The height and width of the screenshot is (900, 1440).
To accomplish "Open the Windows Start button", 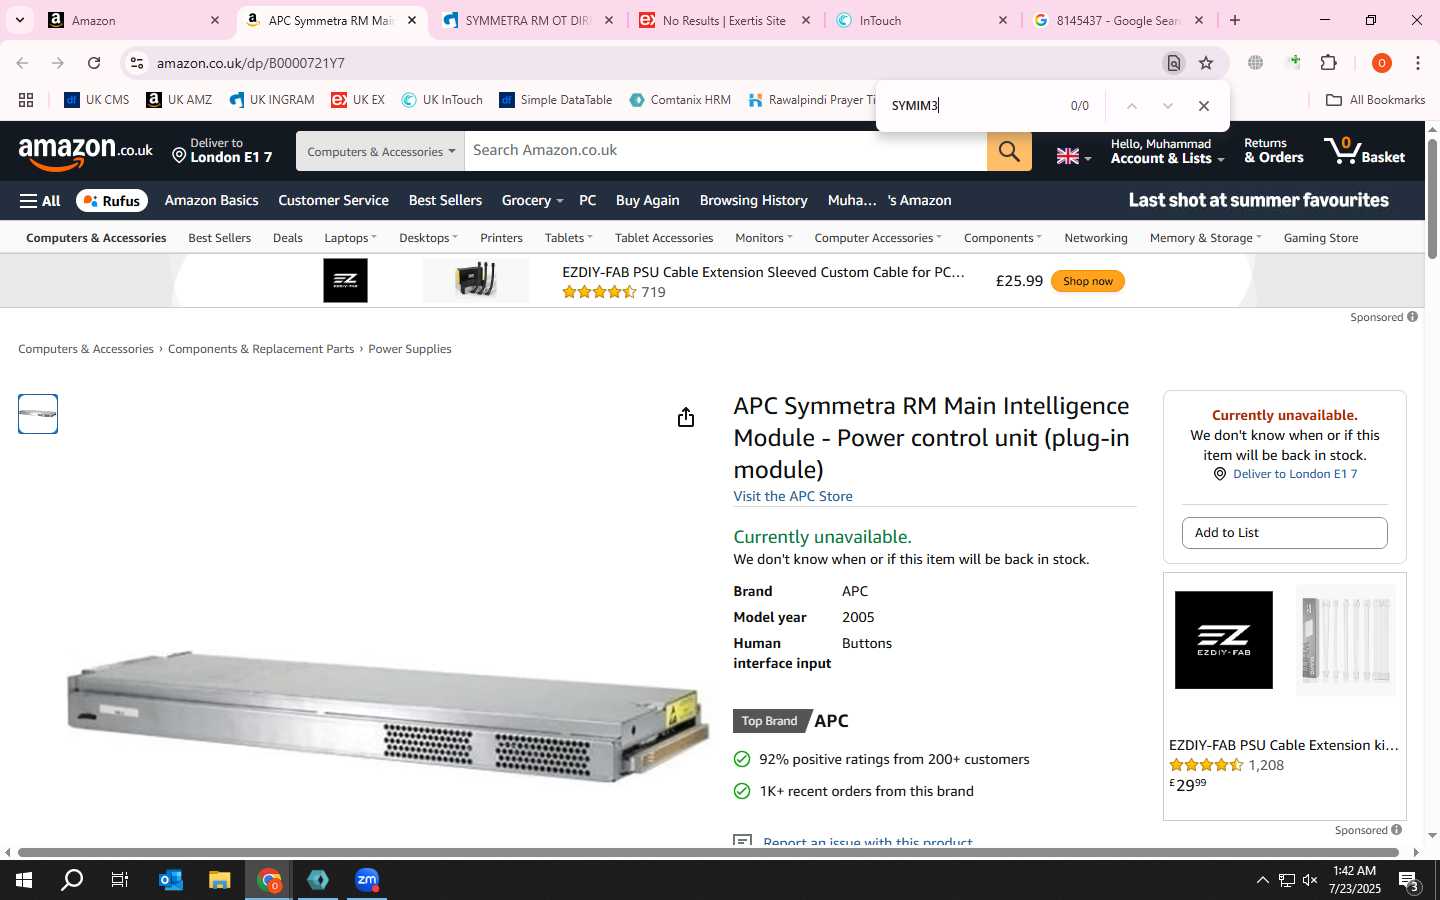I will (x=24, y=880).
